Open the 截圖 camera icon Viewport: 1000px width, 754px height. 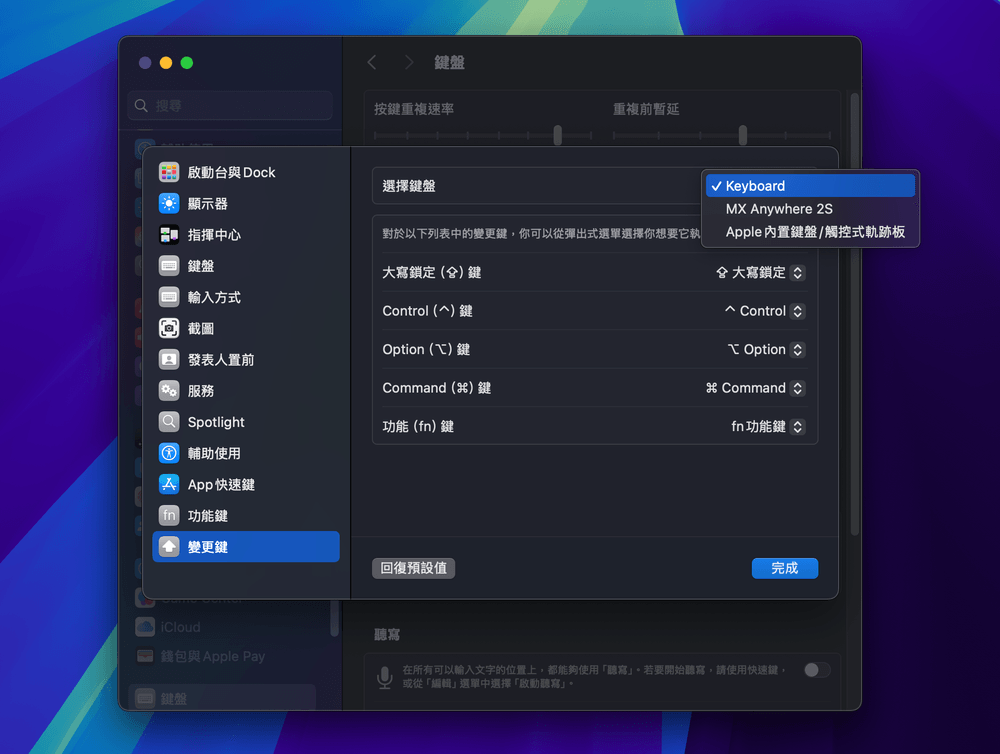(169, 329)
